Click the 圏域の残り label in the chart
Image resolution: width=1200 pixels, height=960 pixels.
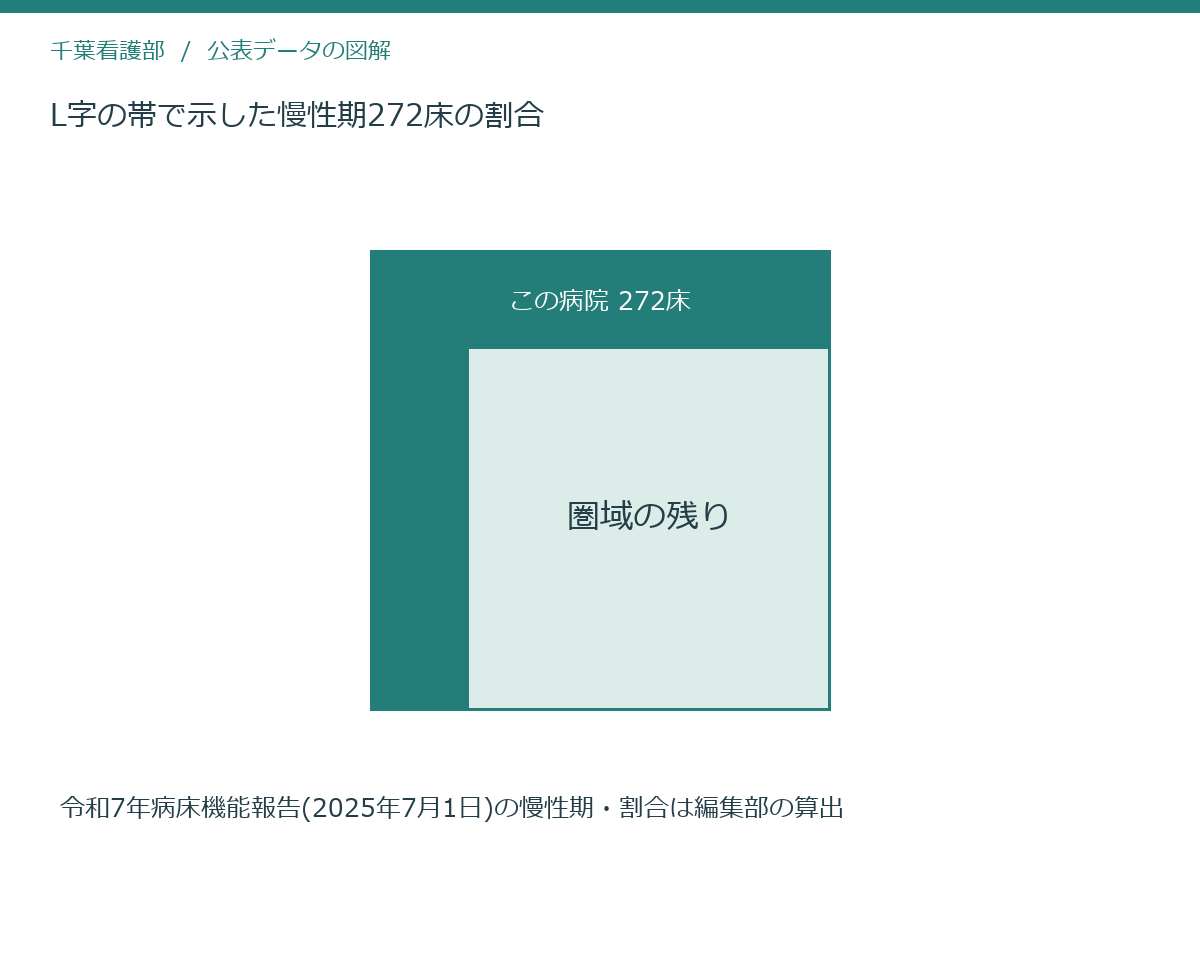649,516
